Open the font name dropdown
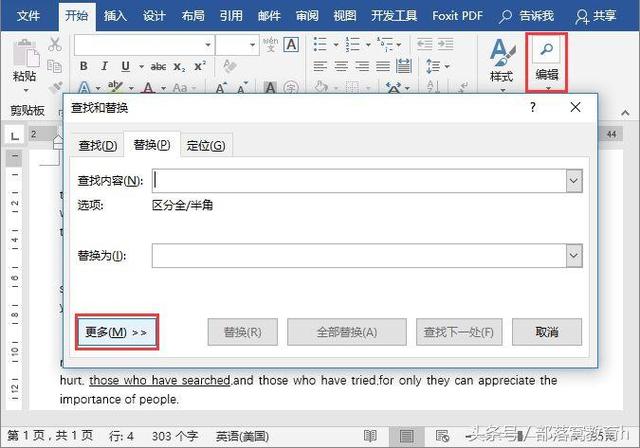The image size is (640, 448). pos(208,45)
